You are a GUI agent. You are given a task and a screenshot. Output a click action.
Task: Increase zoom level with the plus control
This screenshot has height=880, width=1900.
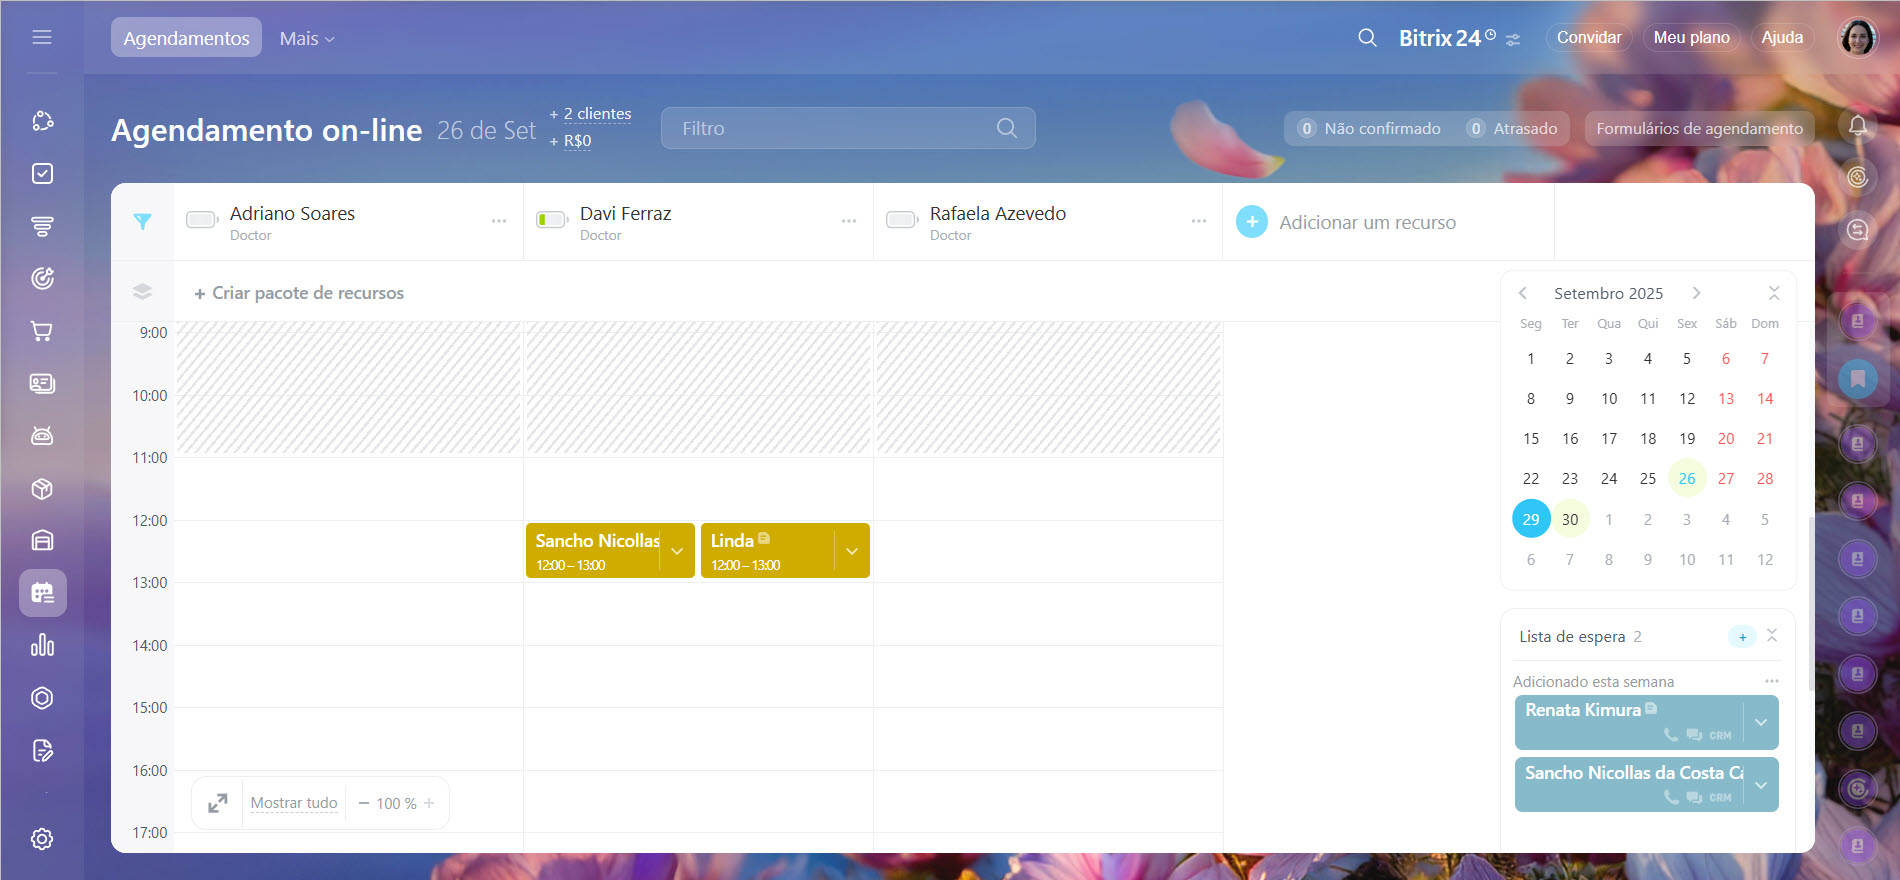[x=429, y=803]
